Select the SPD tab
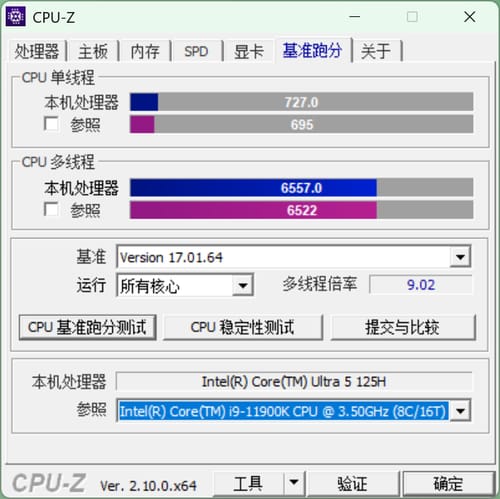The width and height of the screenshot is (500, 499). click(196, 51)
